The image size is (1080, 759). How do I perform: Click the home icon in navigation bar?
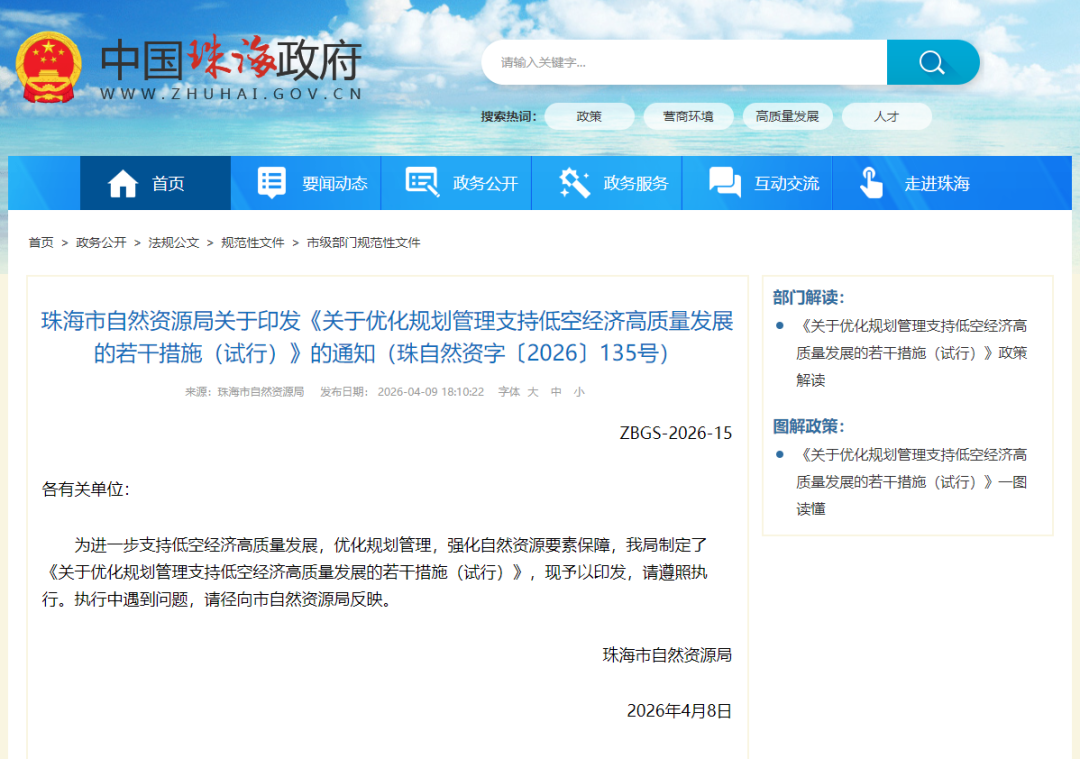(123, 183)
